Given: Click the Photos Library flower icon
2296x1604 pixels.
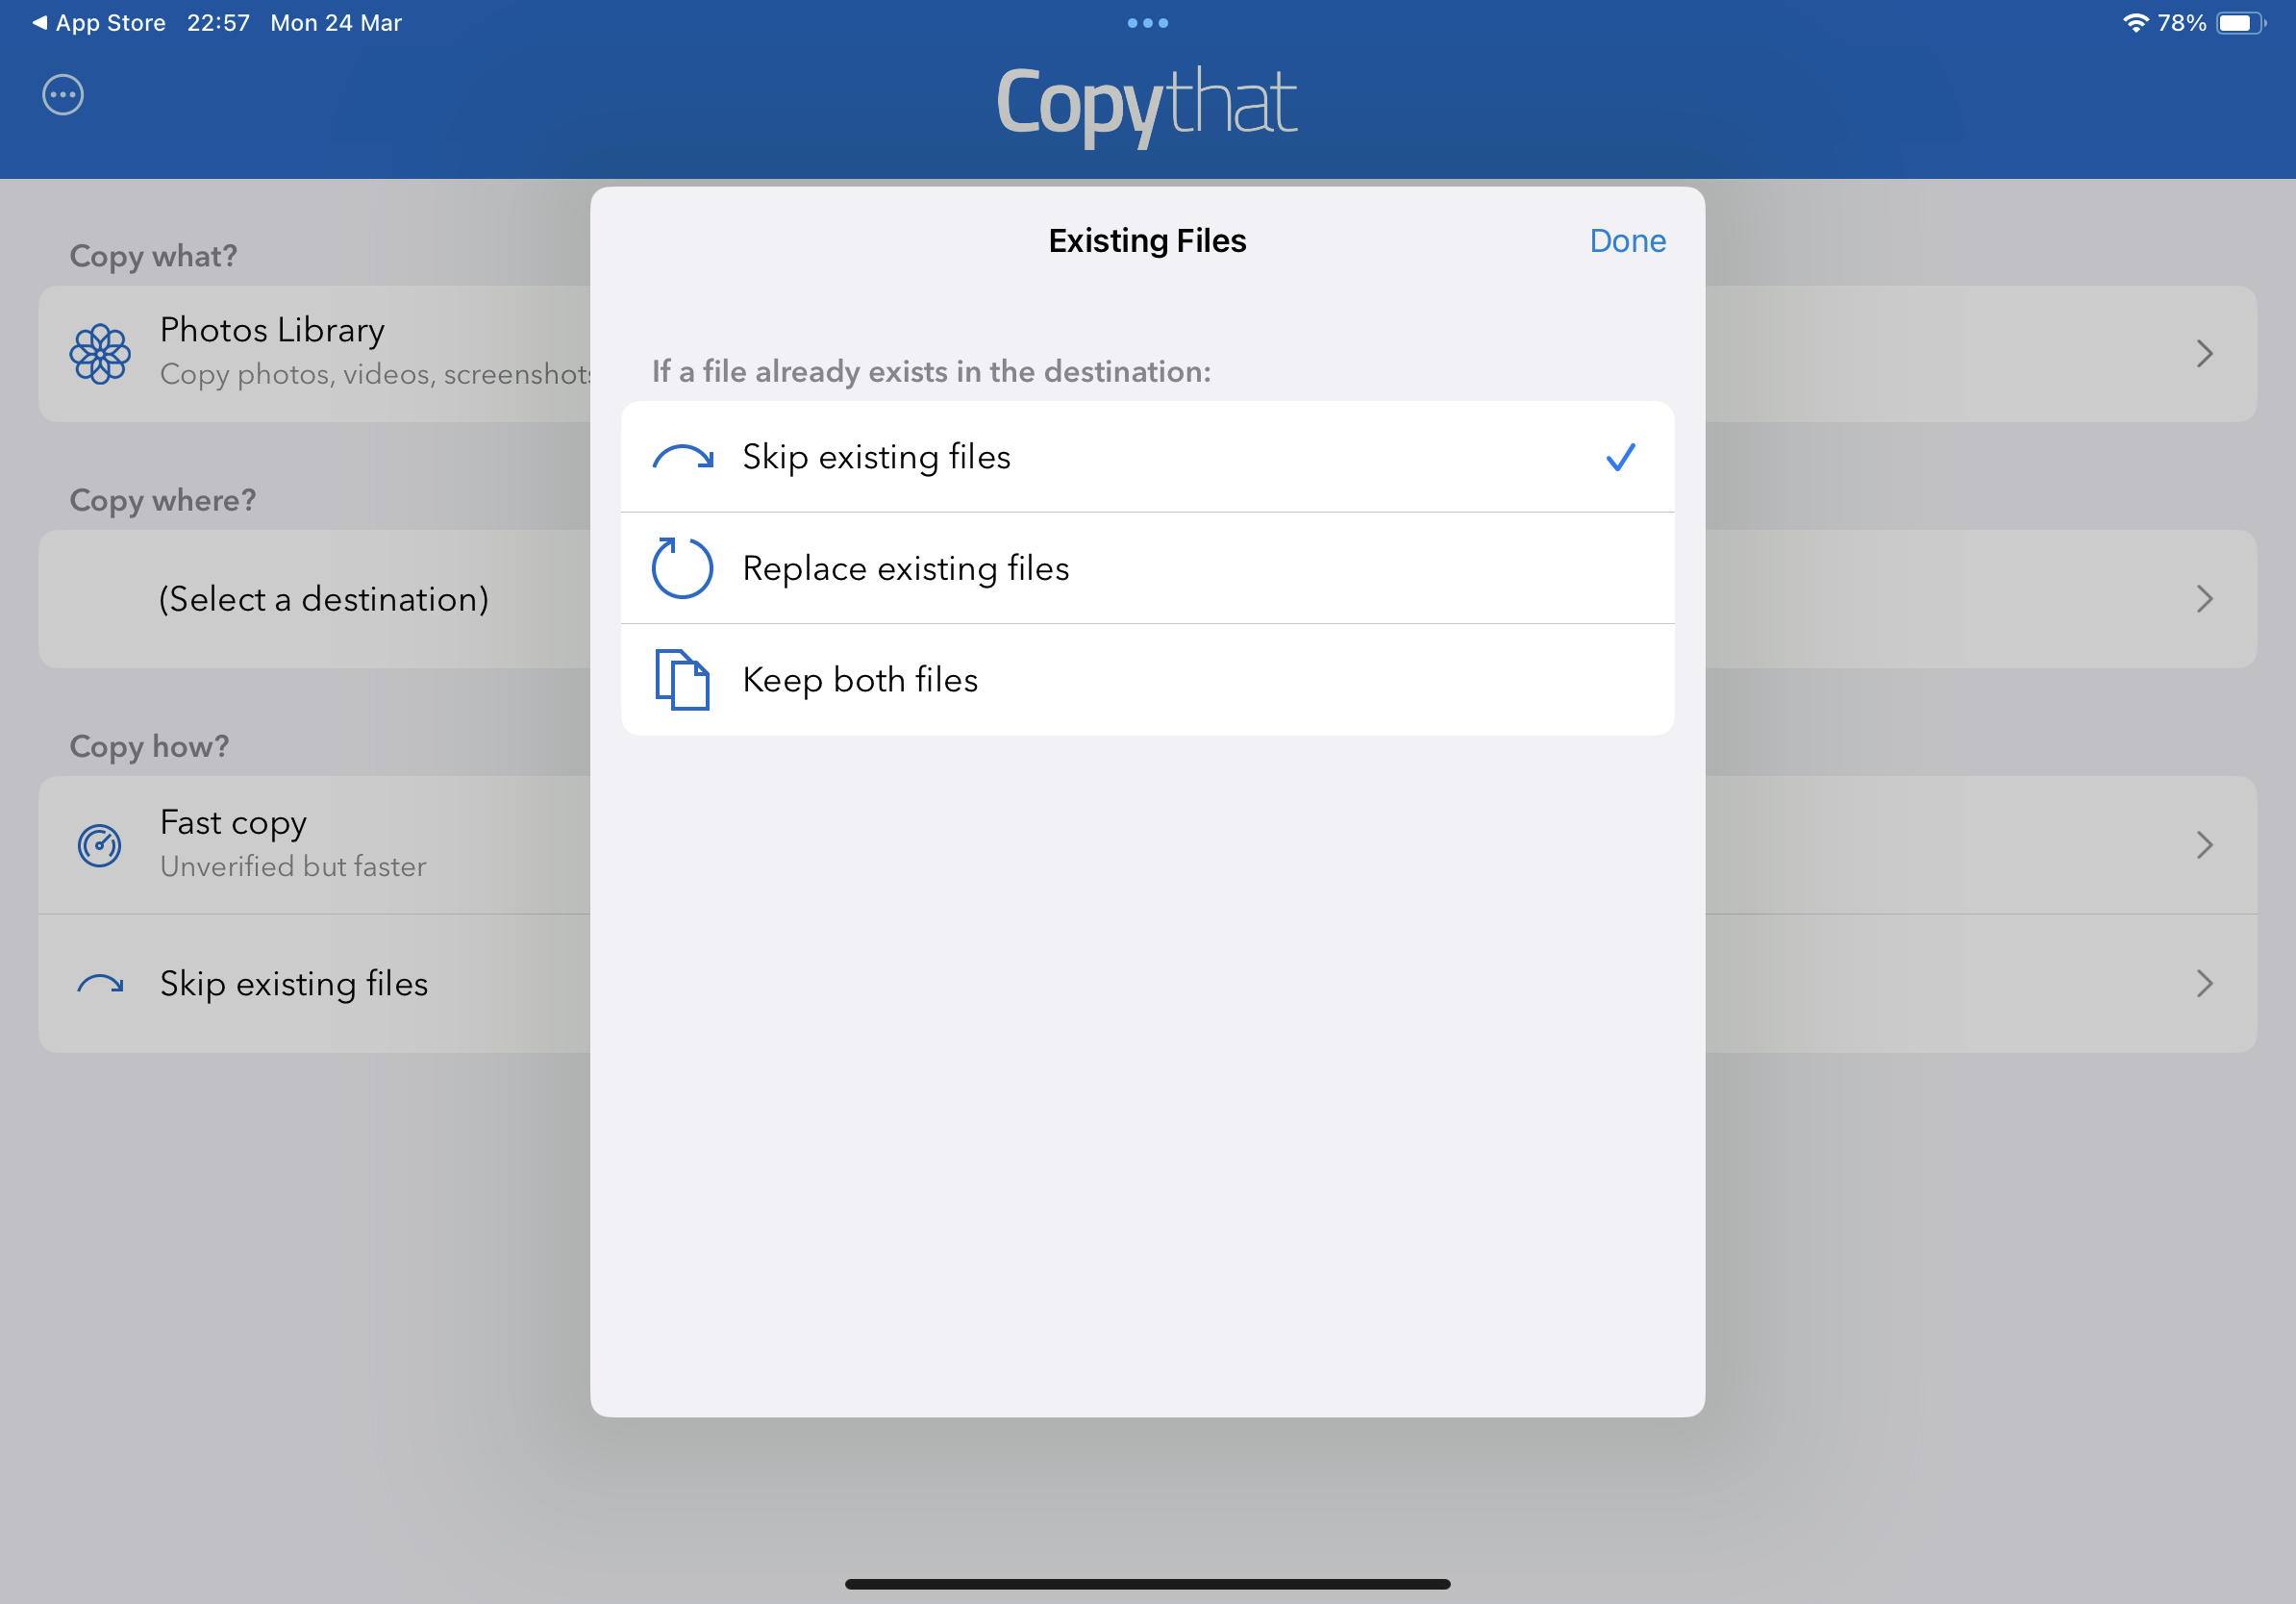Looking at the screenshot, I should [100, 354].
